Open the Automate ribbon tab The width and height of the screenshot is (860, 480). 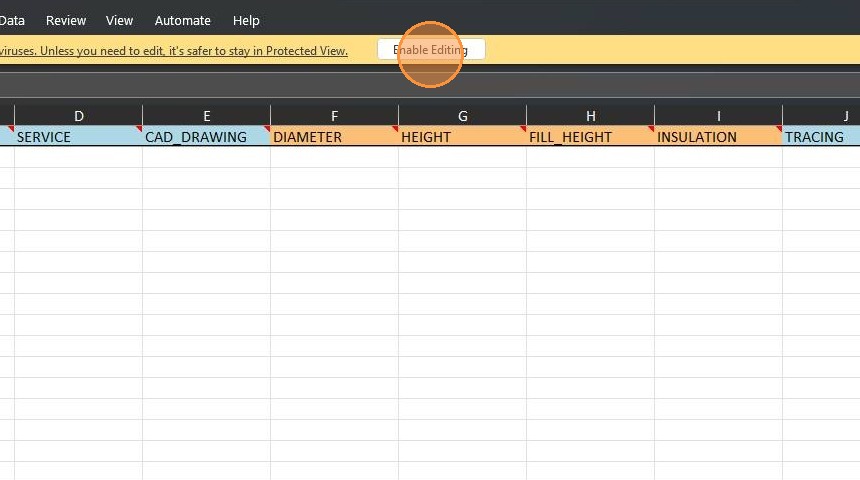click(183, 21)
